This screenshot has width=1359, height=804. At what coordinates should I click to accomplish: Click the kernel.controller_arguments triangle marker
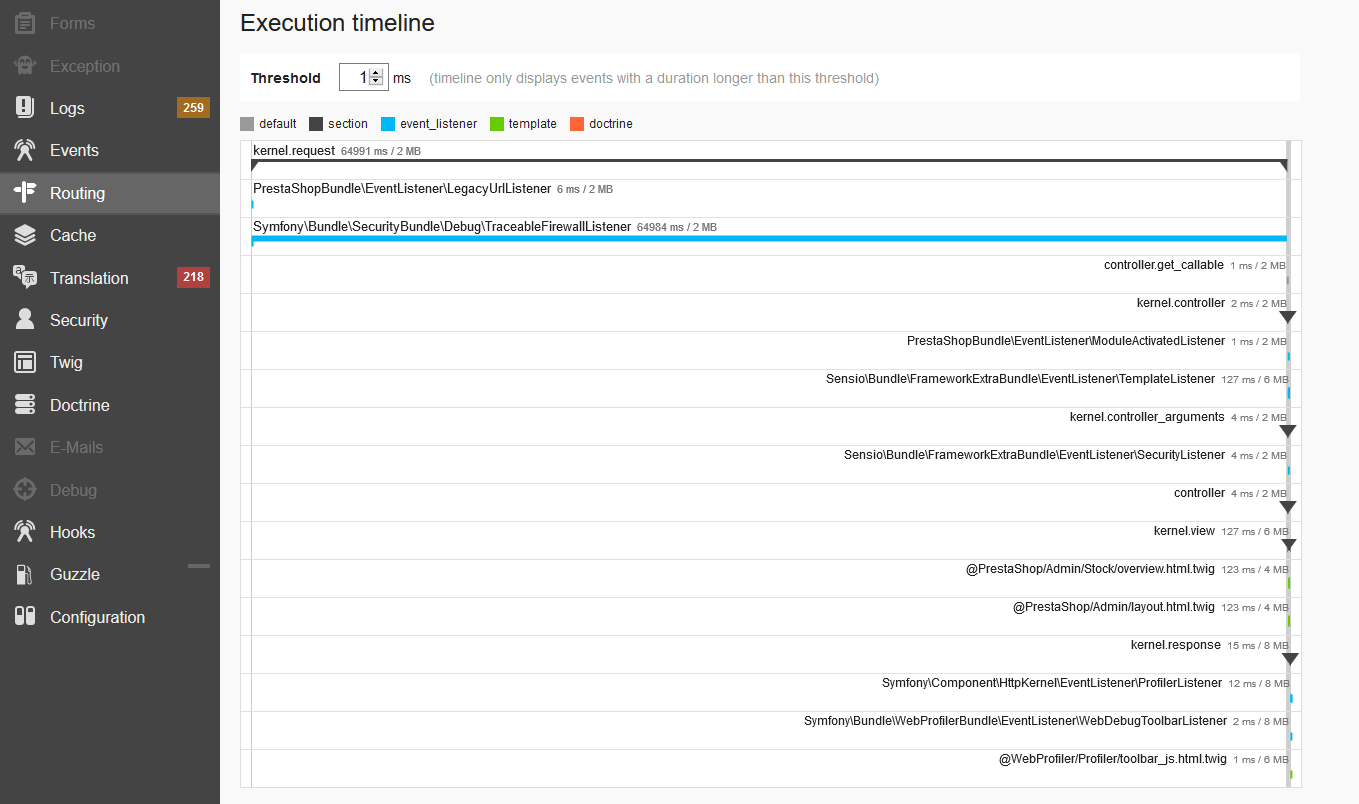tap(1288, 431)
